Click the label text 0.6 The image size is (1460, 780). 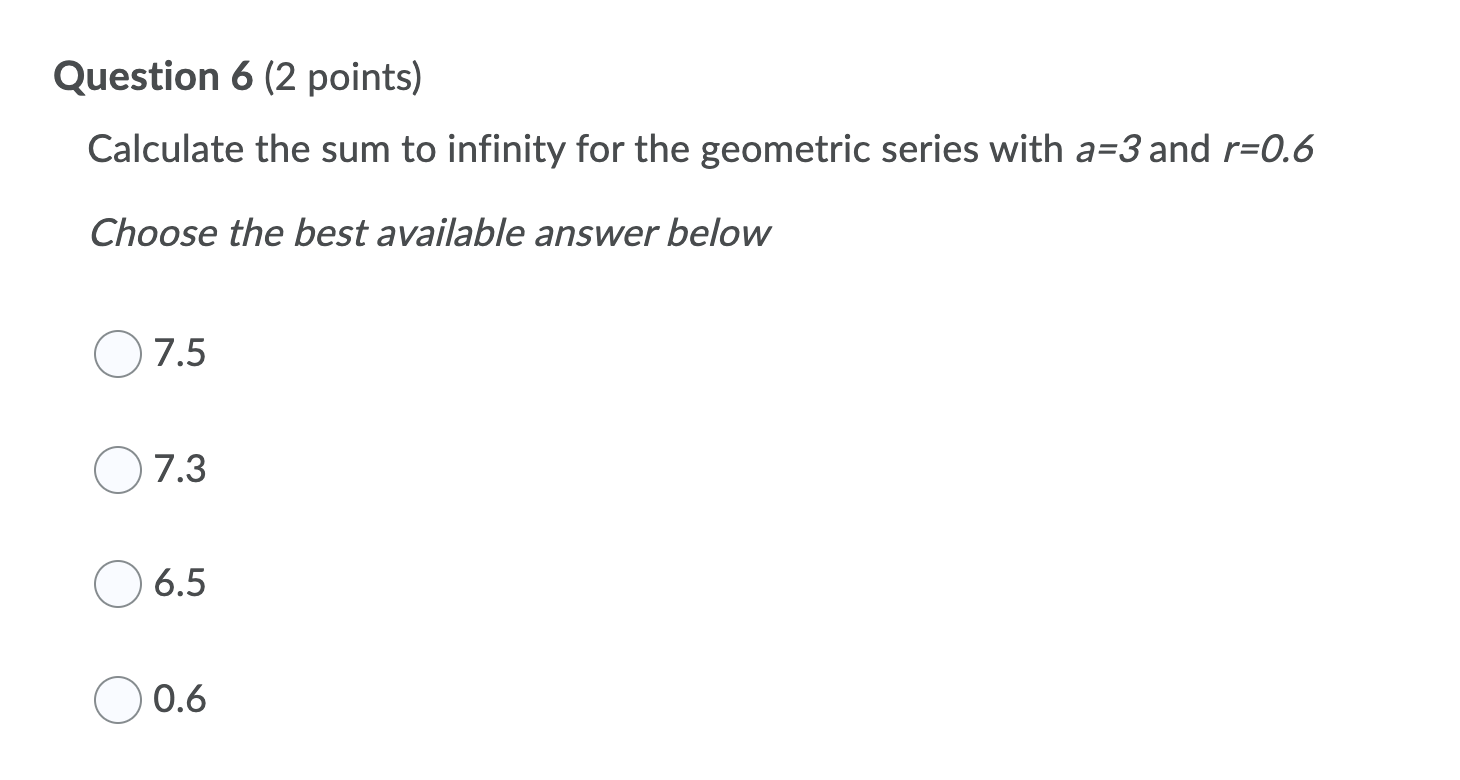[x=180, y=700]
